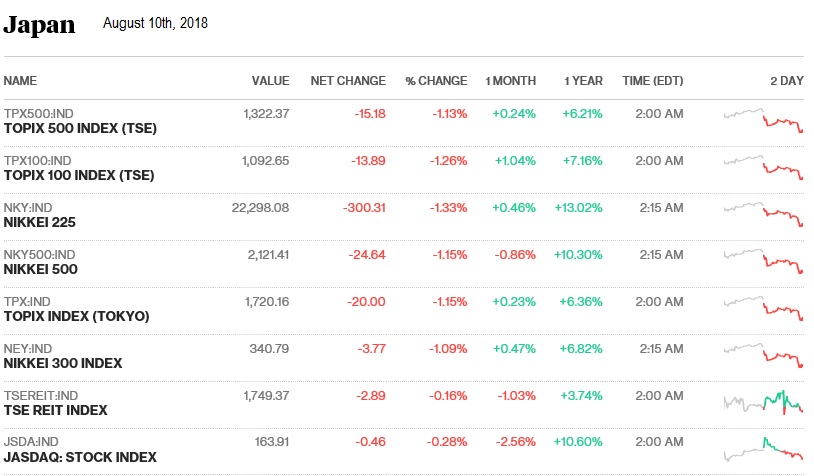Click the -1.33% change for NIKKEI 225

449,208
